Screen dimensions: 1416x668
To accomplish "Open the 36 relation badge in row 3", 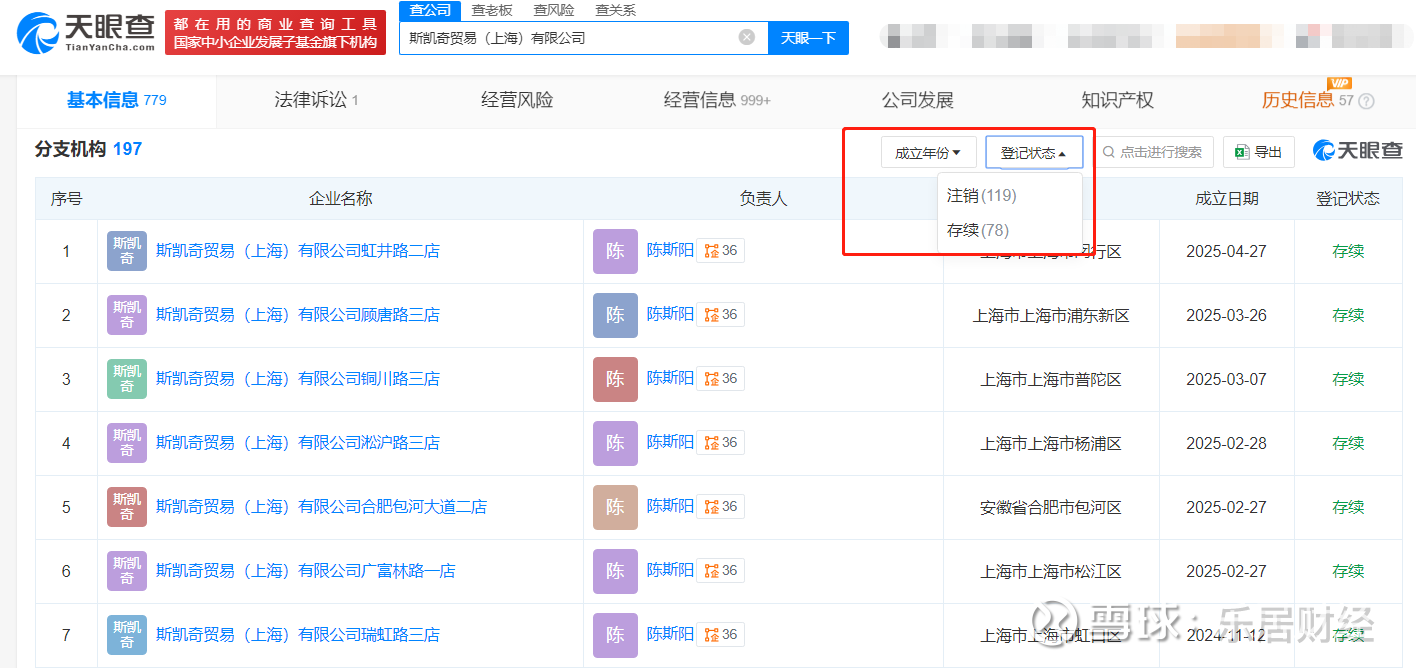I will [x=721, y=379].
